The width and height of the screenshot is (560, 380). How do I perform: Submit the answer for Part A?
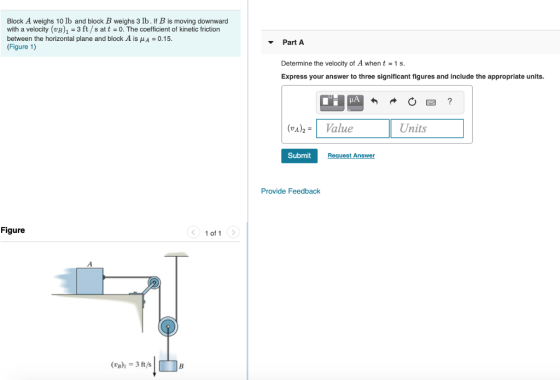(299, 156)
